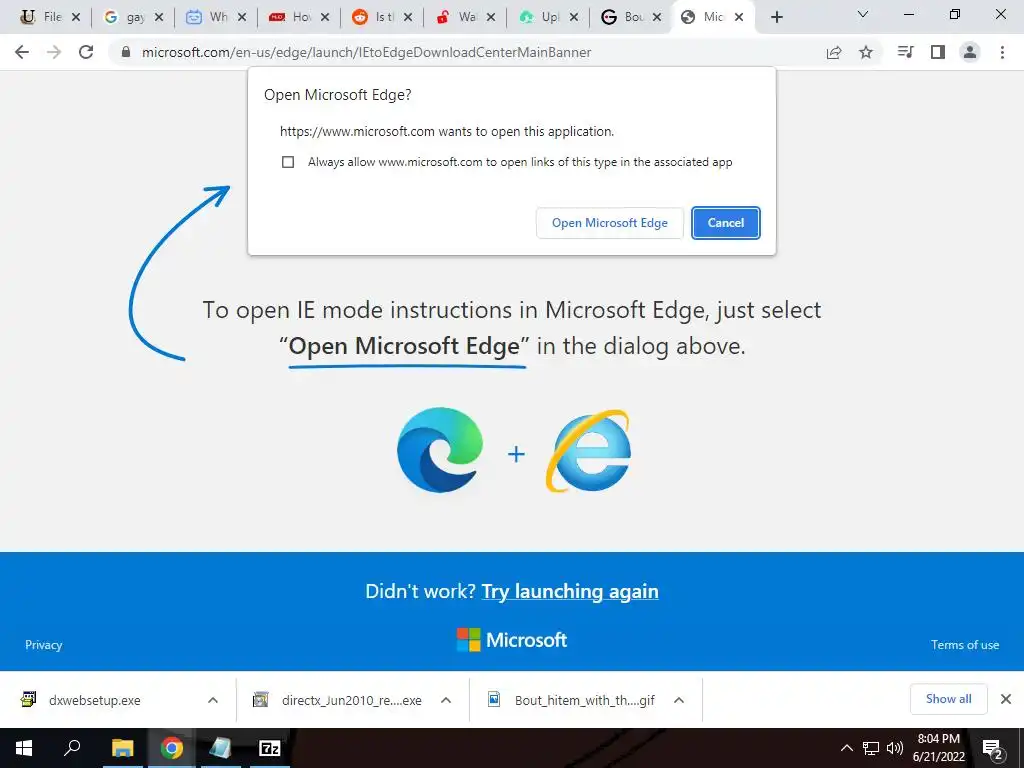Click the Internet Explorer logo image
The height and width of the screenshot is (768, 1024).
588,451
